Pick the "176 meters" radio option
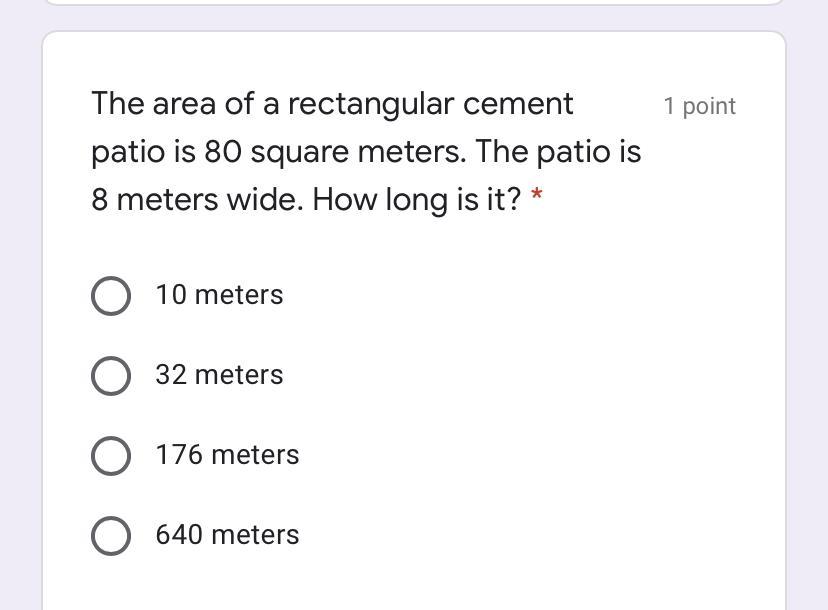Image resolution: width=828 pixels, height=610 pixels. pos(110,456)
